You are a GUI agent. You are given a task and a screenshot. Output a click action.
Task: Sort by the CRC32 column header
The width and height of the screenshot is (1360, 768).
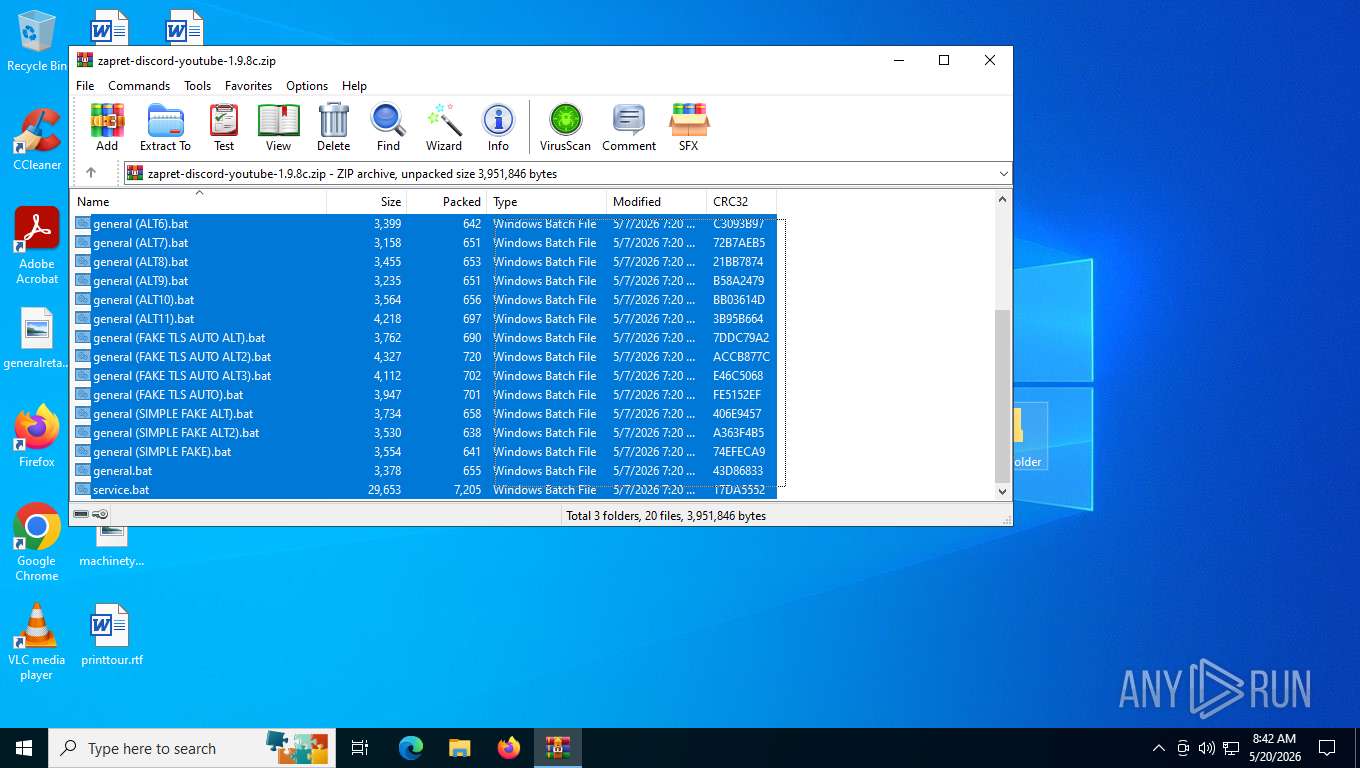coord(742,201)
